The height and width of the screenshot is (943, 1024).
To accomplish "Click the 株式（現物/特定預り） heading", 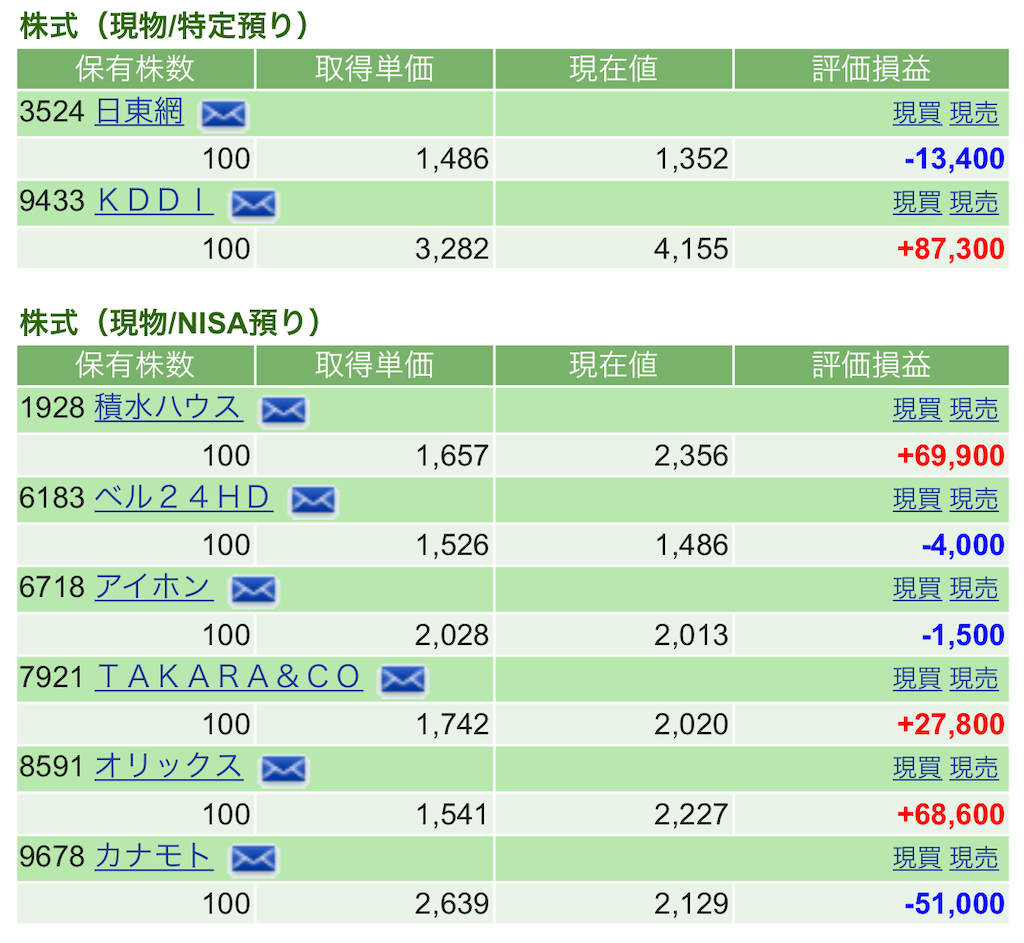I will (163, 26).
